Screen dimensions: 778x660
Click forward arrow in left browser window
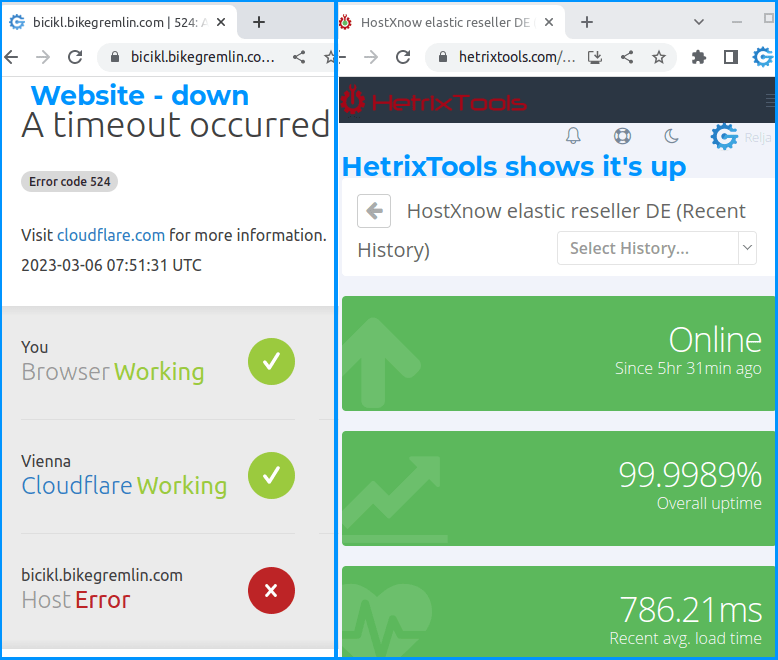(x=43, y=58)
